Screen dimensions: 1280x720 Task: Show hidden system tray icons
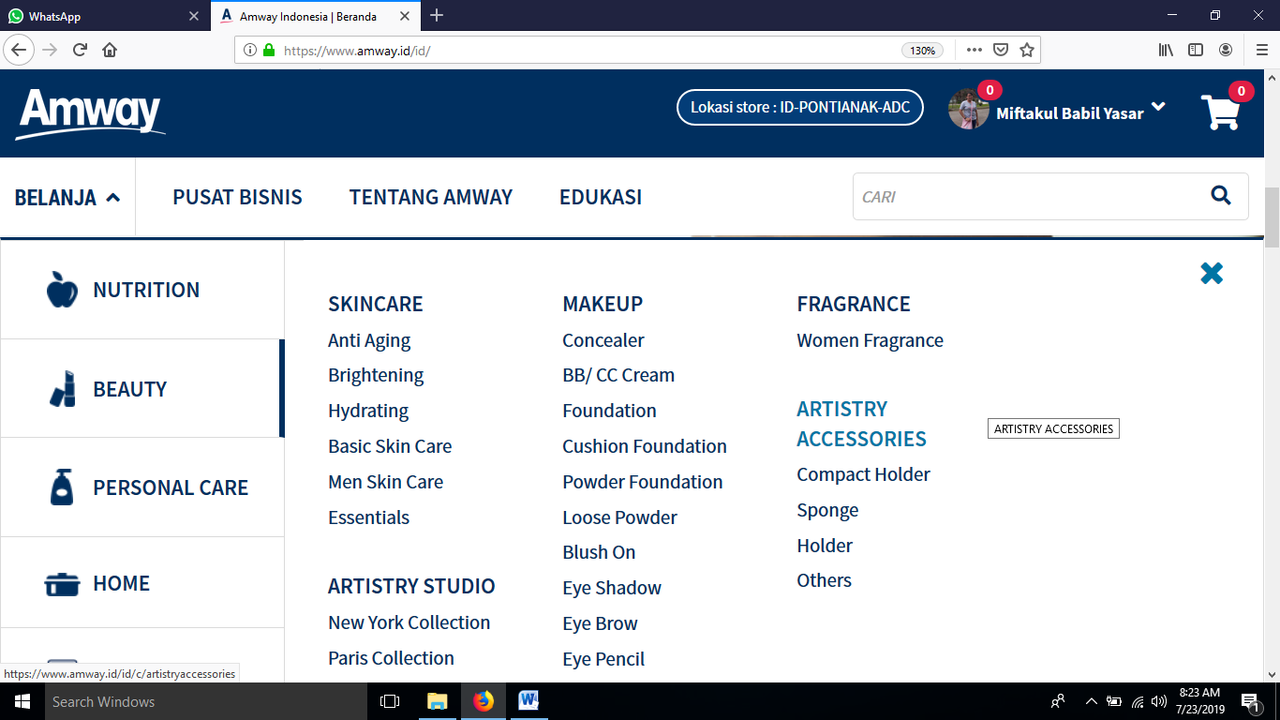coord(1091,701)
